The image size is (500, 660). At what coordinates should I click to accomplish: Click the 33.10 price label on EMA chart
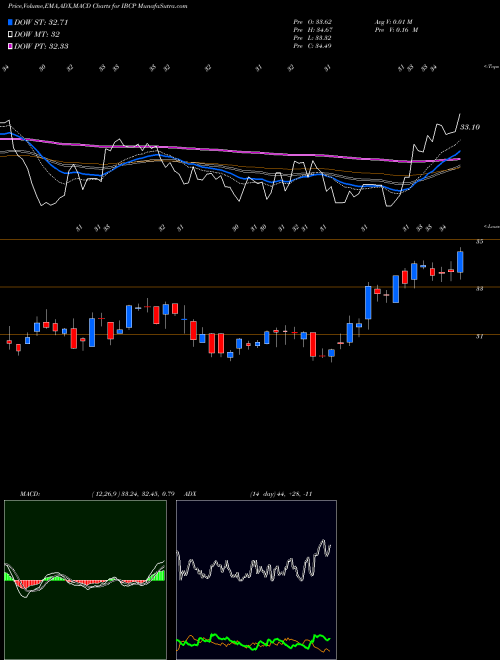470,127
